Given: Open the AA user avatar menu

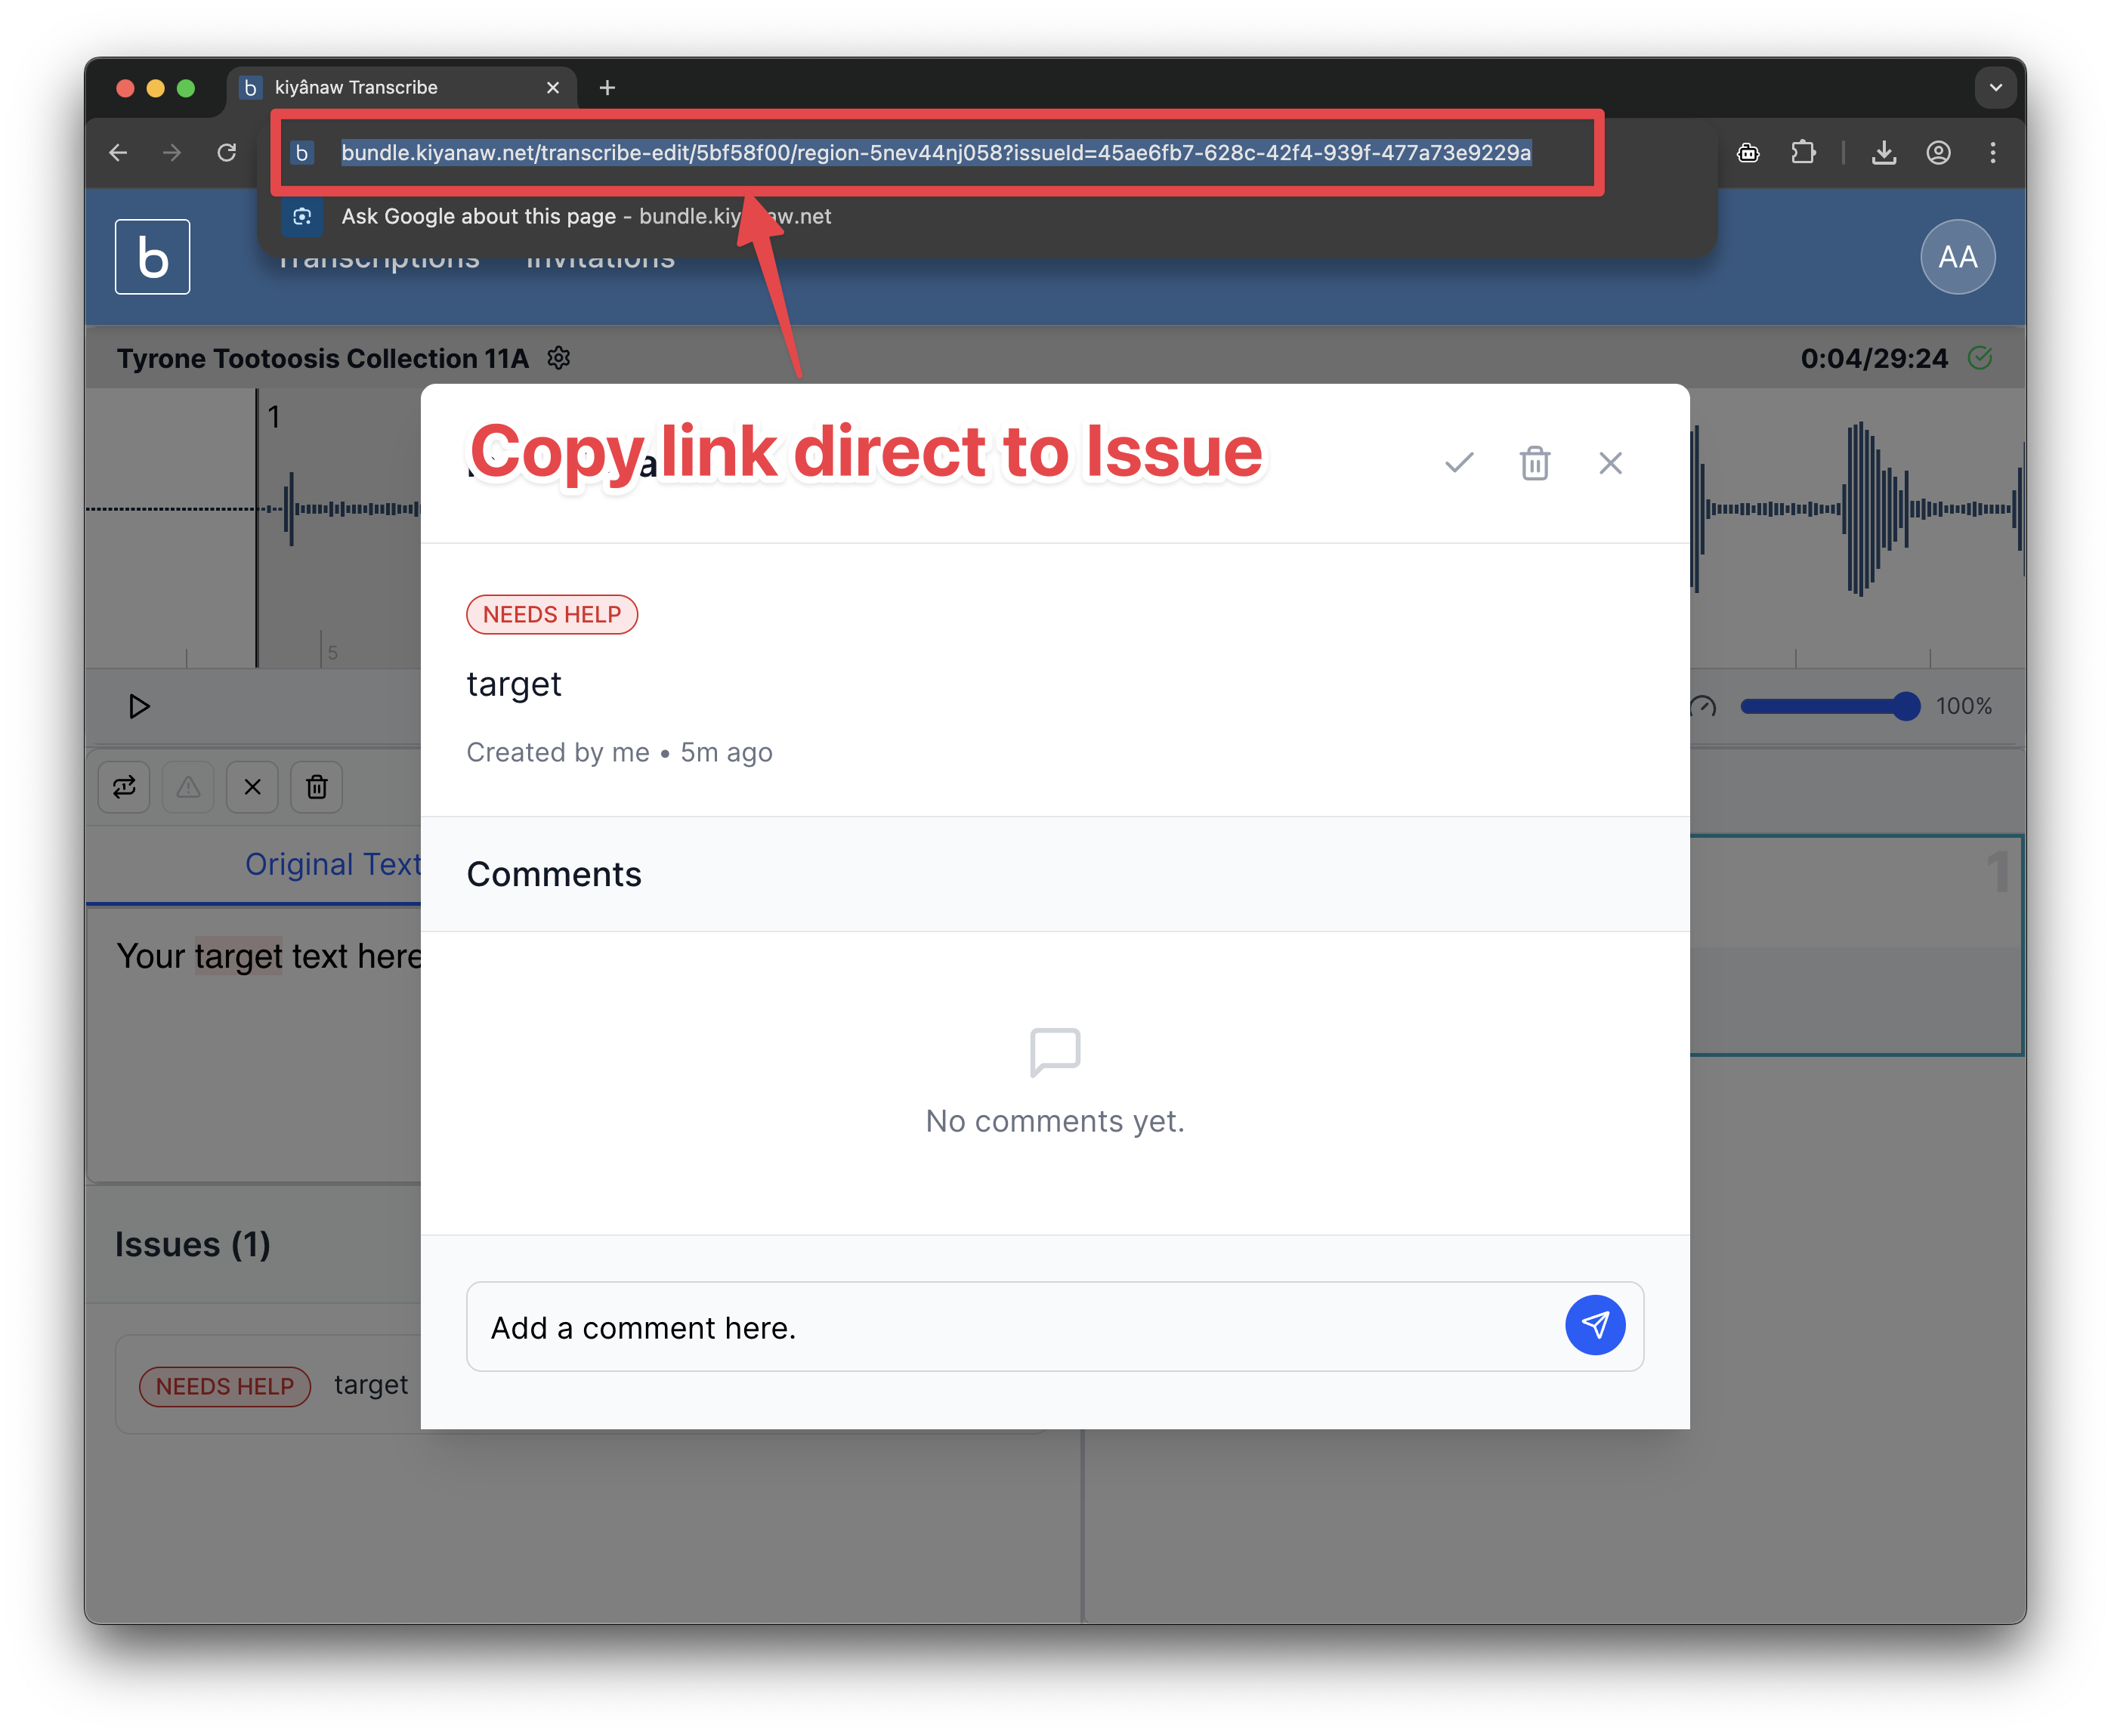Looking at the screenshot, I should point(1957,257).
